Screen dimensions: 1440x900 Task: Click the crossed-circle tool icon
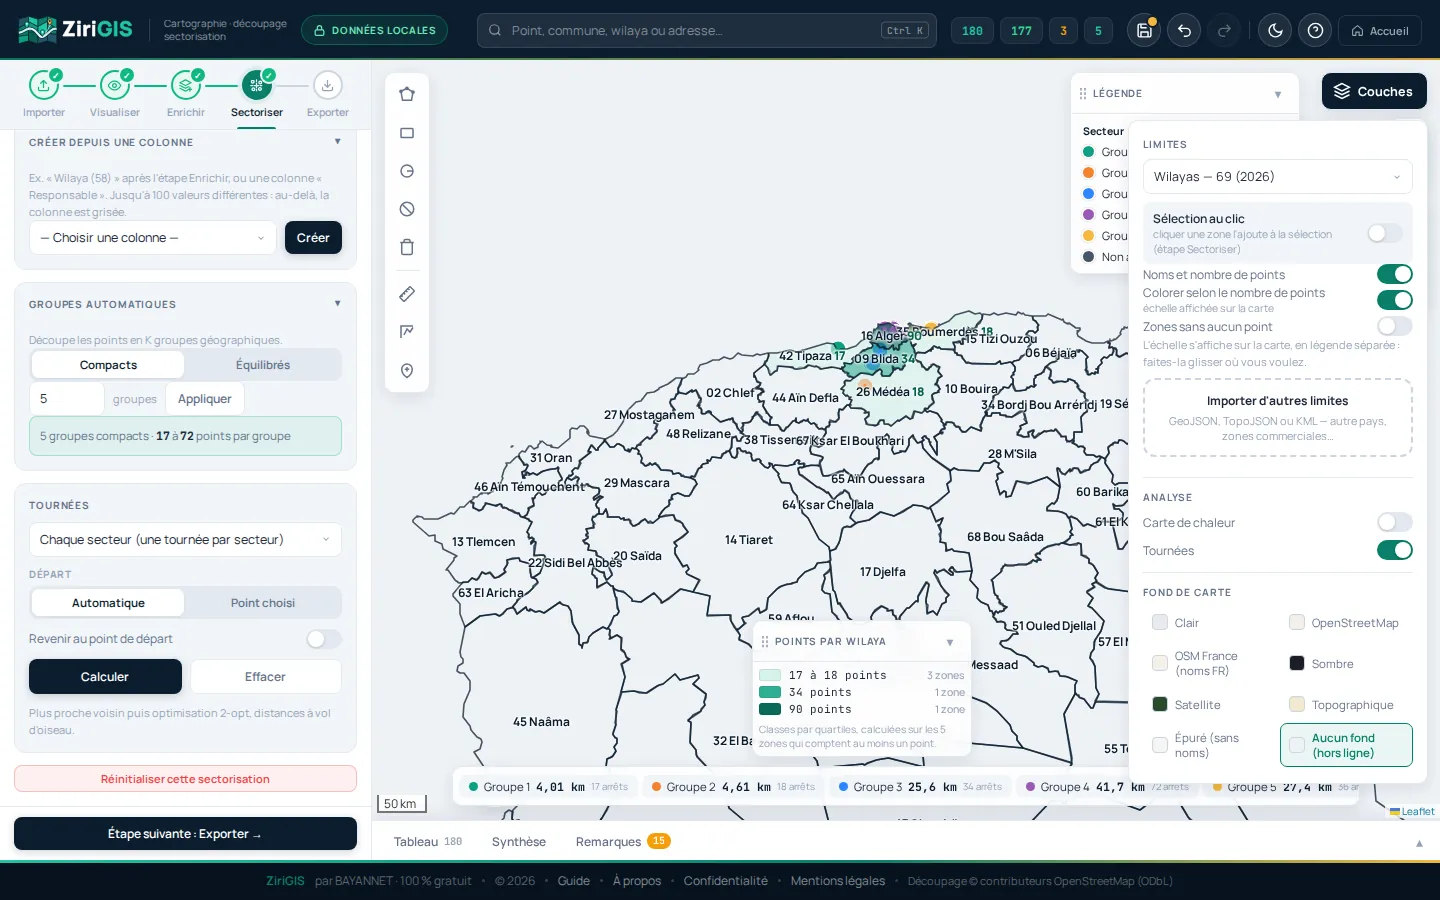click(407, 209)
